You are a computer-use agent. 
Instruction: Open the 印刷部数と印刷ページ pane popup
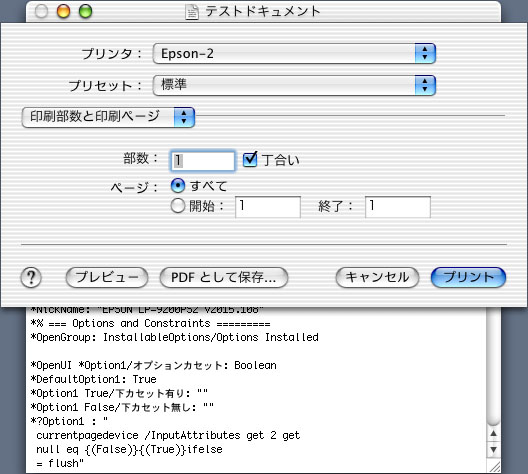108,117
